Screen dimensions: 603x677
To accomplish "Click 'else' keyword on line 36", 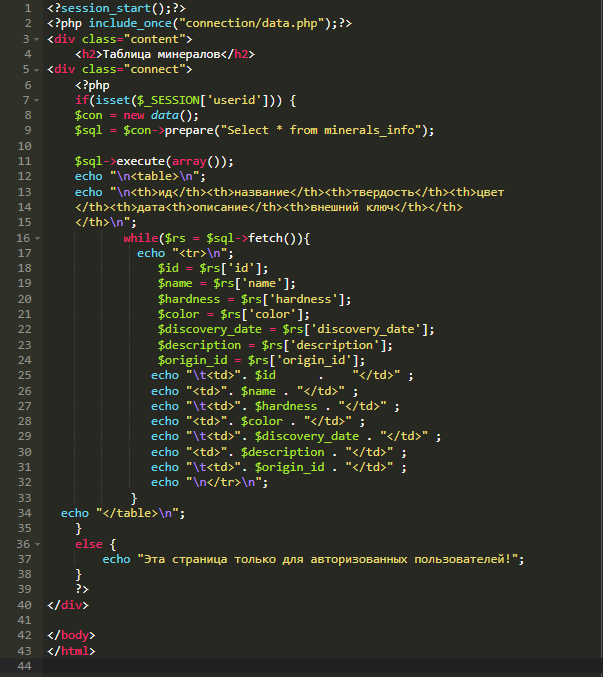I will click(89, 544).
